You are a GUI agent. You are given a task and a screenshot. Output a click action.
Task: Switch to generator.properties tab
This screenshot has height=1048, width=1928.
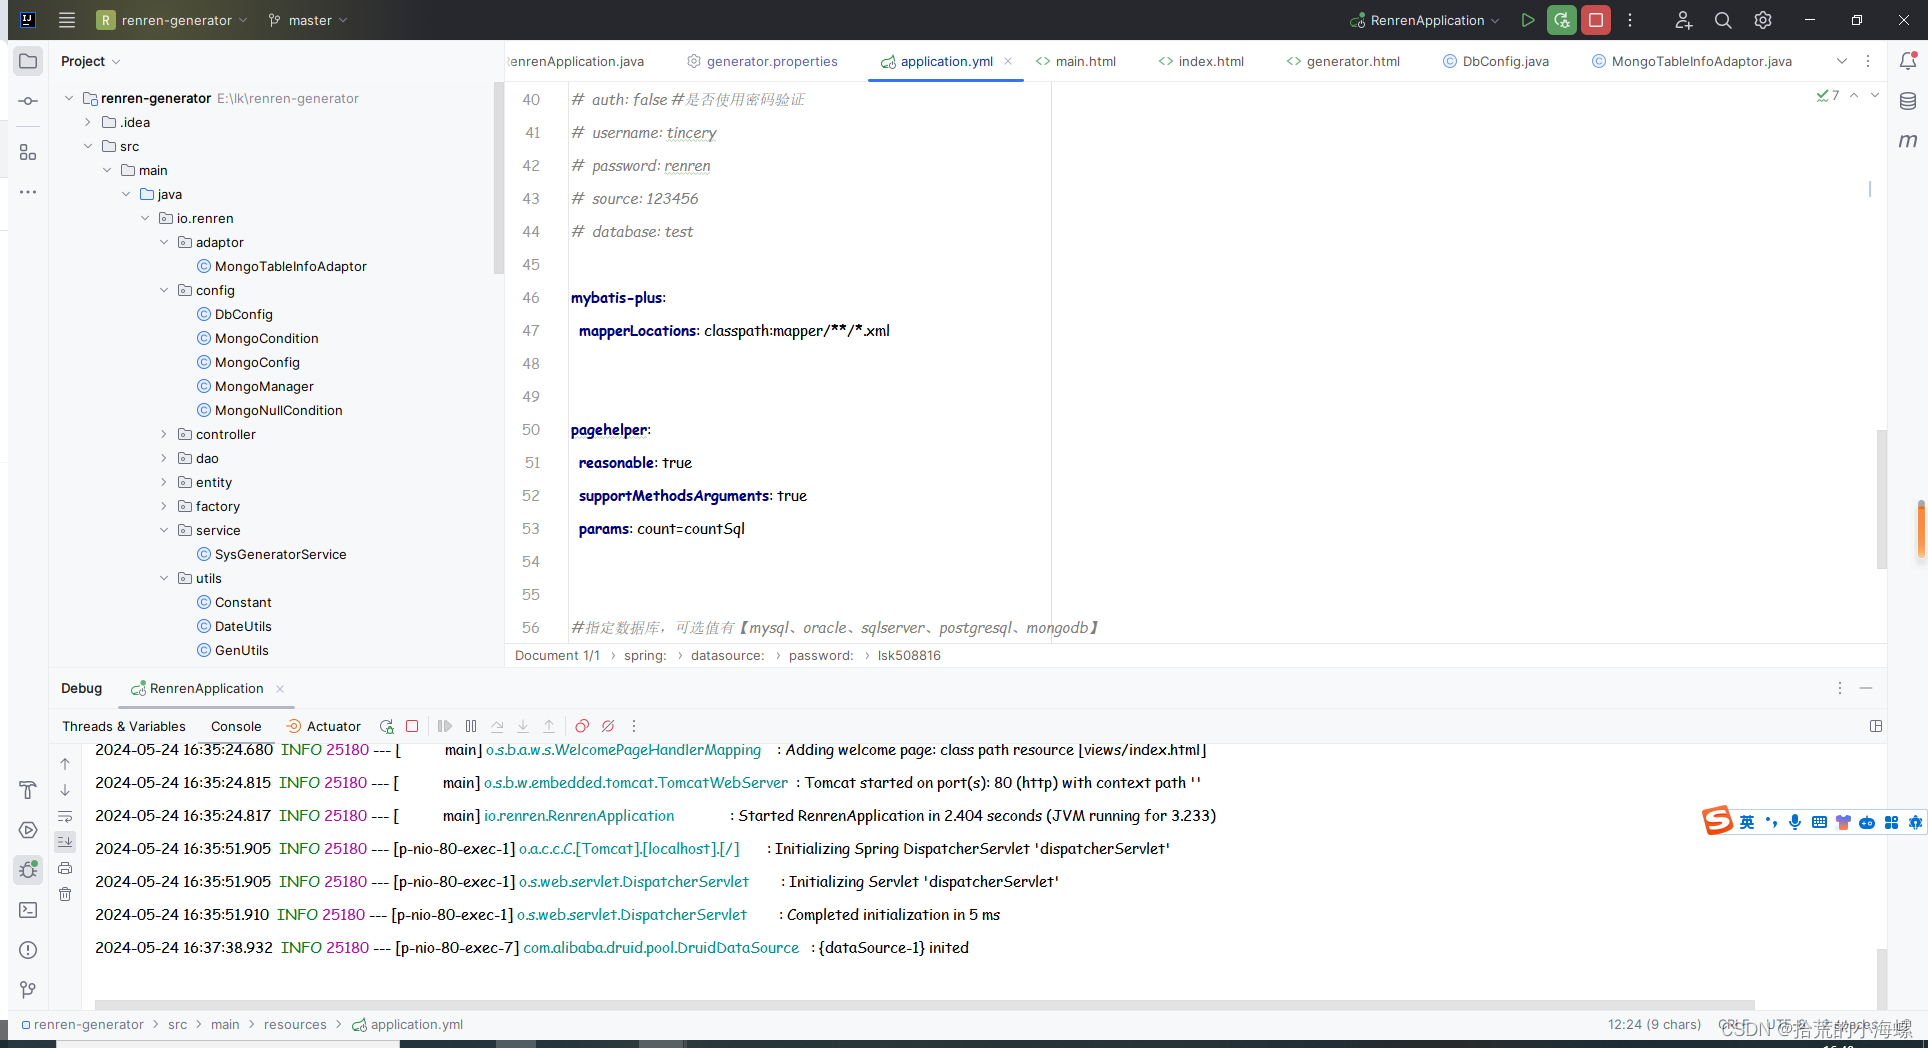click(x=762, y=61)
